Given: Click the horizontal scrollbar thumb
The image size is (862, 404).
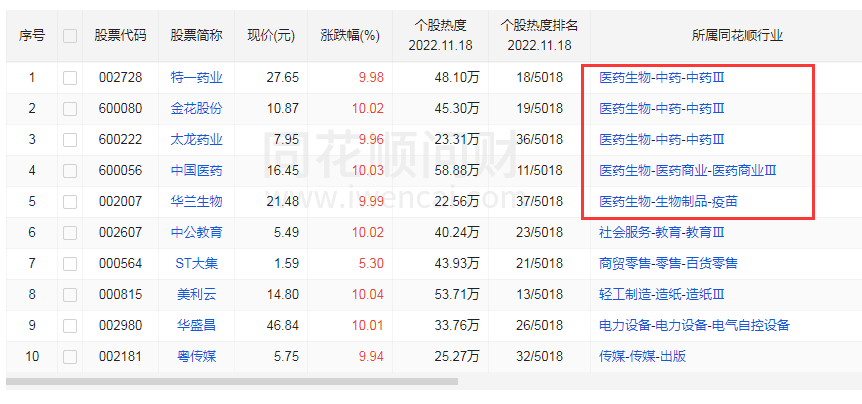Looking at the screenshot, I should click(x=232, y=381).
